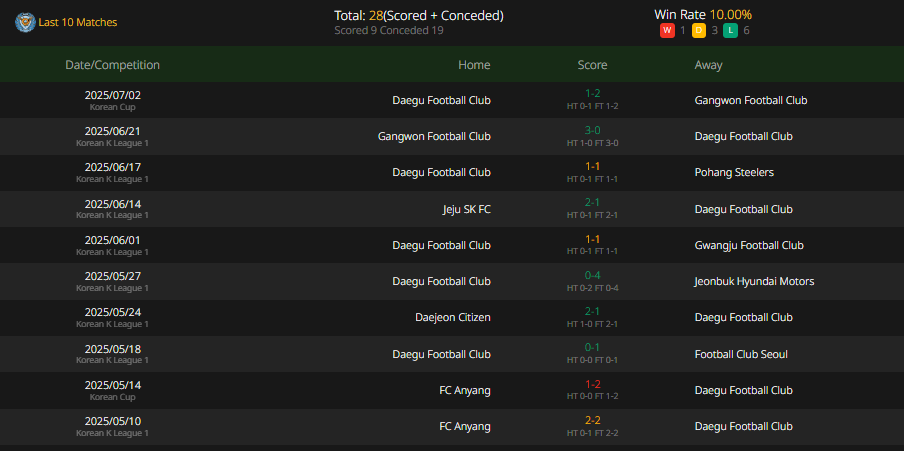Open the 2025/05/14 Korean Cup match row

pyautogui.click(x=452, y=390)
